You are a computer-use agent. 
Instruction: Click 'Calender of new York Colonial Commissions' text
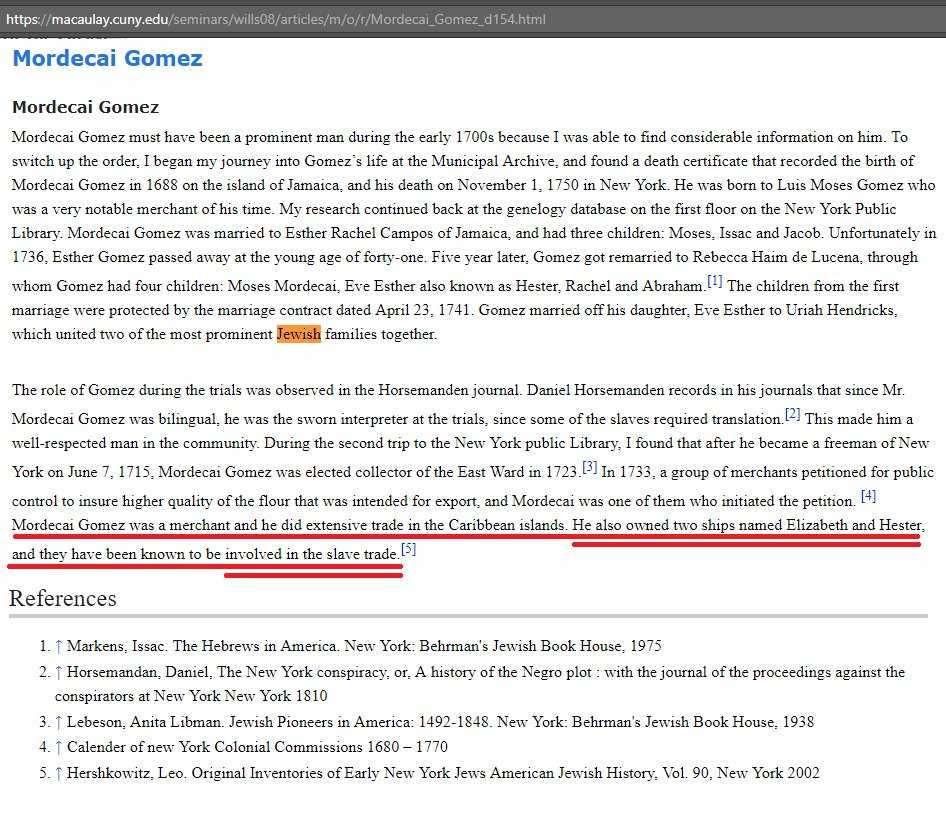pos(257,747)
